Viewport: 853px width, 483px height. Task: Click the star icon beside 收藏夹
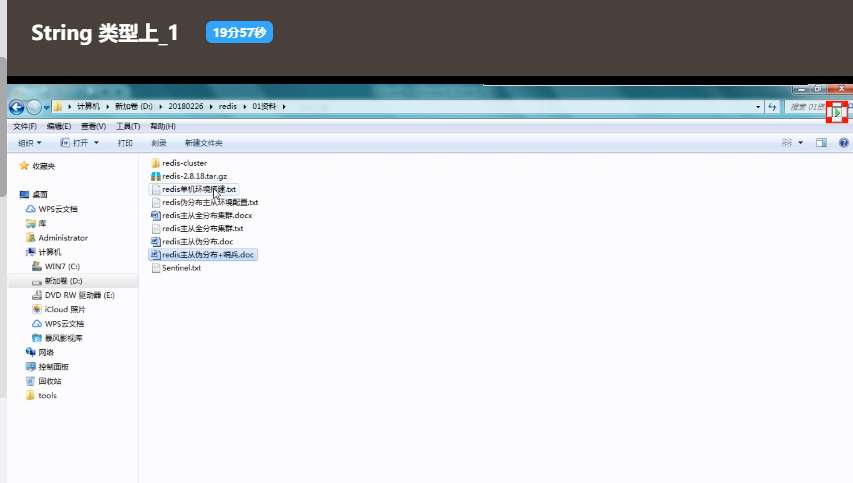click(x=24, y=166)
